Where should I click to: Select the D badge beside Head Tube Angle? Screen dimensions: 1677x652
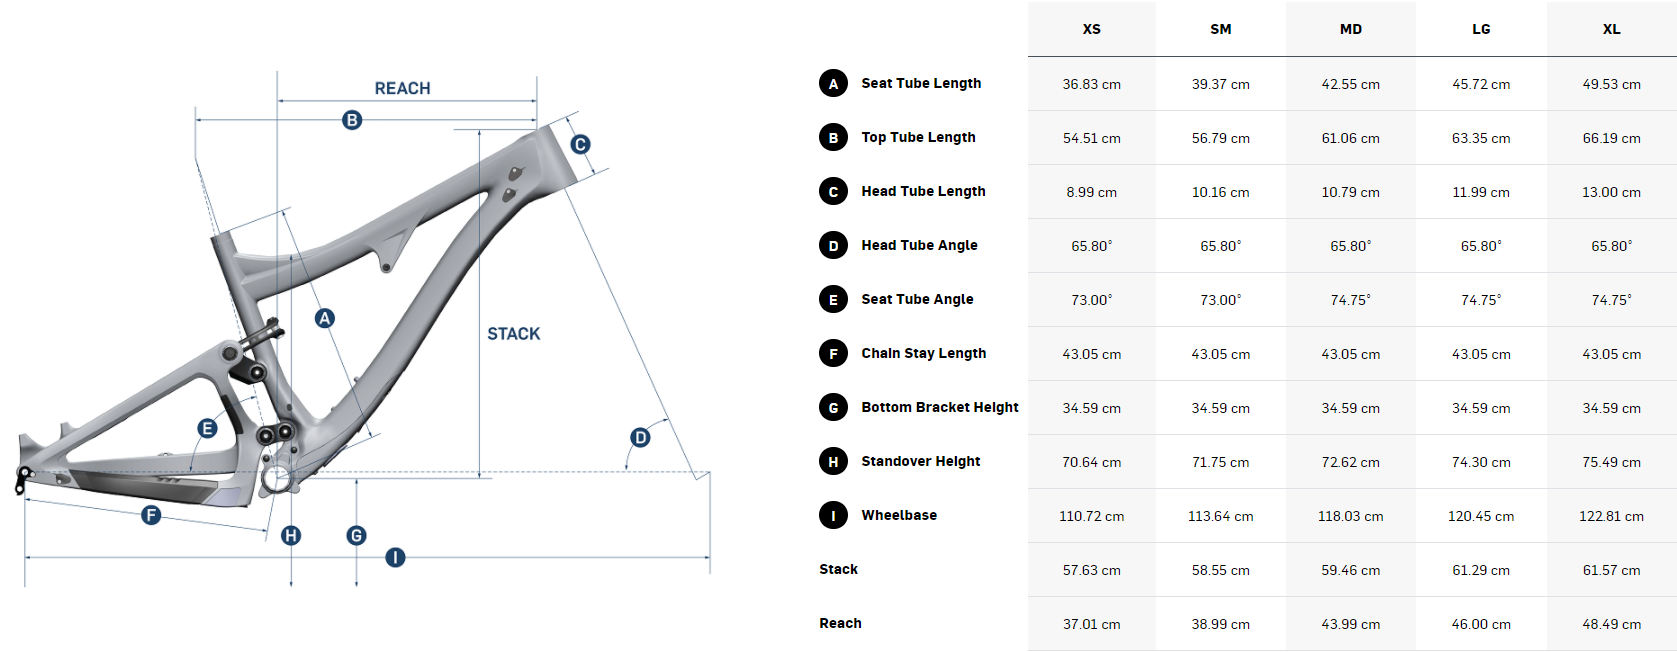tap(833, 246)
